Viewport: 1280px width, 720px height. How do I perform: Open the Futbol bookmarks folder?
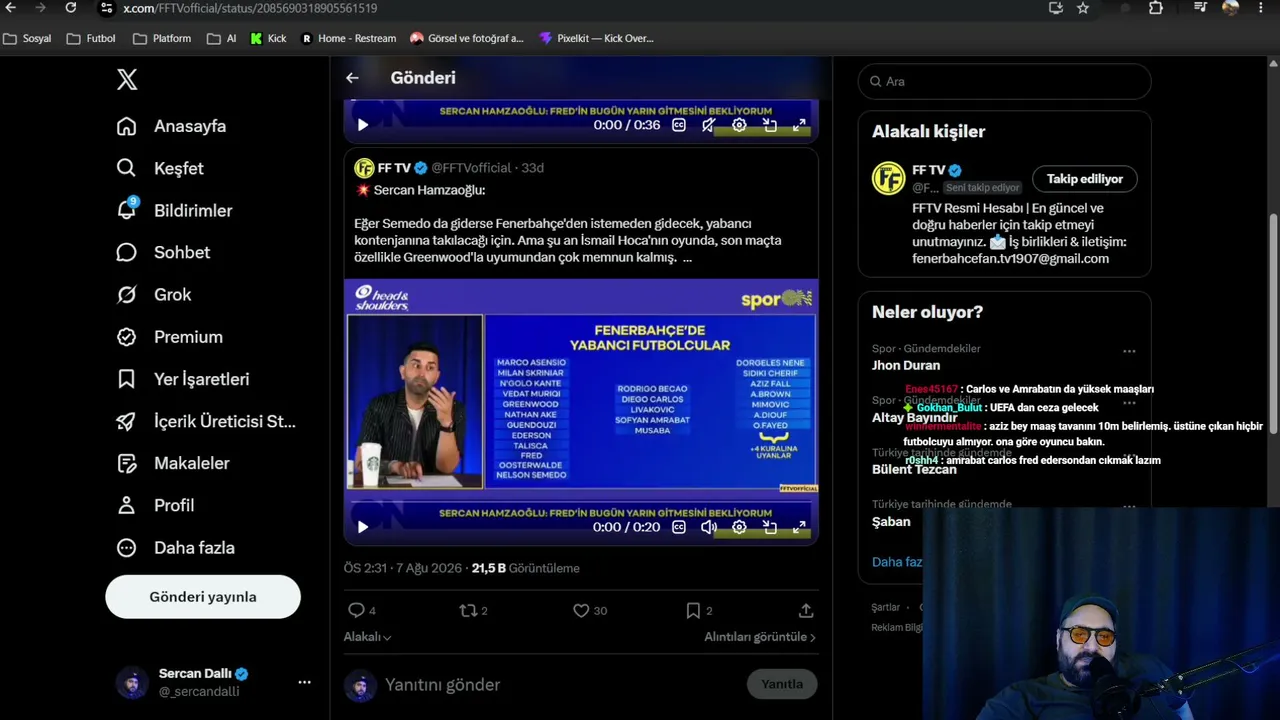pos(91,38)
